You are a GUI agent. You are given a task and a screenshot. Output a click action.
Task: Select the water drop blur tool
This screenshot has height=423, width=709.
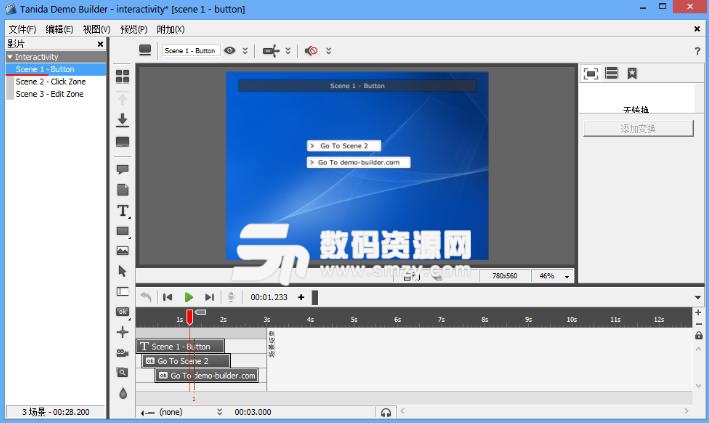(123, 393)
